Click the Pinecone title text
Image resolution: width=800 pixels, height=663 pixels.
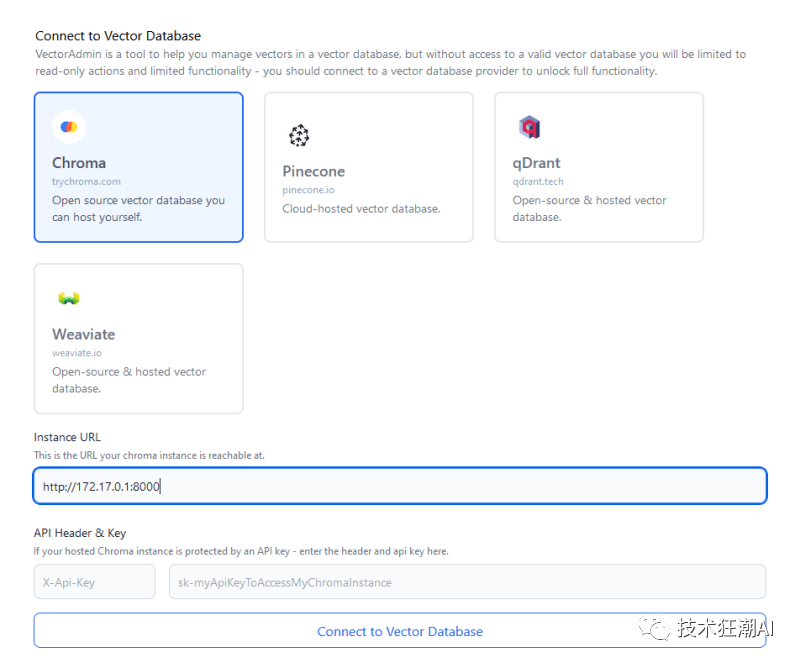coord(313,171)
